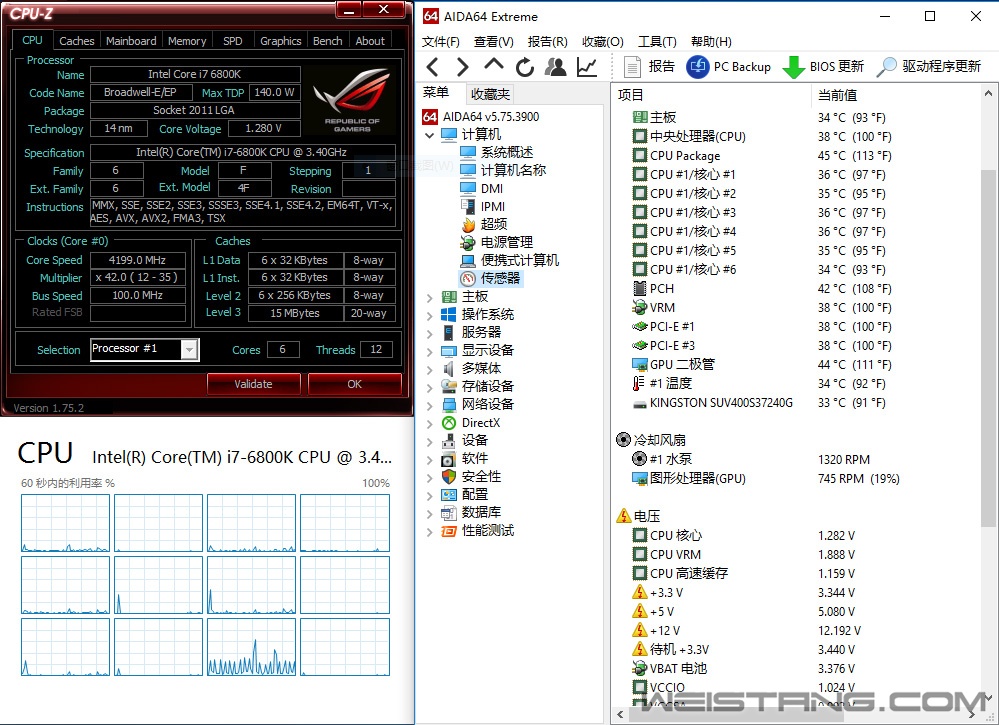Click BIOS 更新 toolbar button
This screenshot has width=999, height=725.
point(823,66)
